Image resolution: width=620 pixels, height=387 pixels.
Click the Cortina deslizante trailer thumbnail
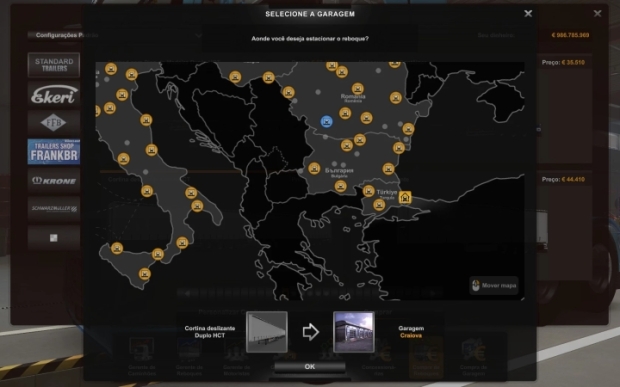click(x=267, y=332)
